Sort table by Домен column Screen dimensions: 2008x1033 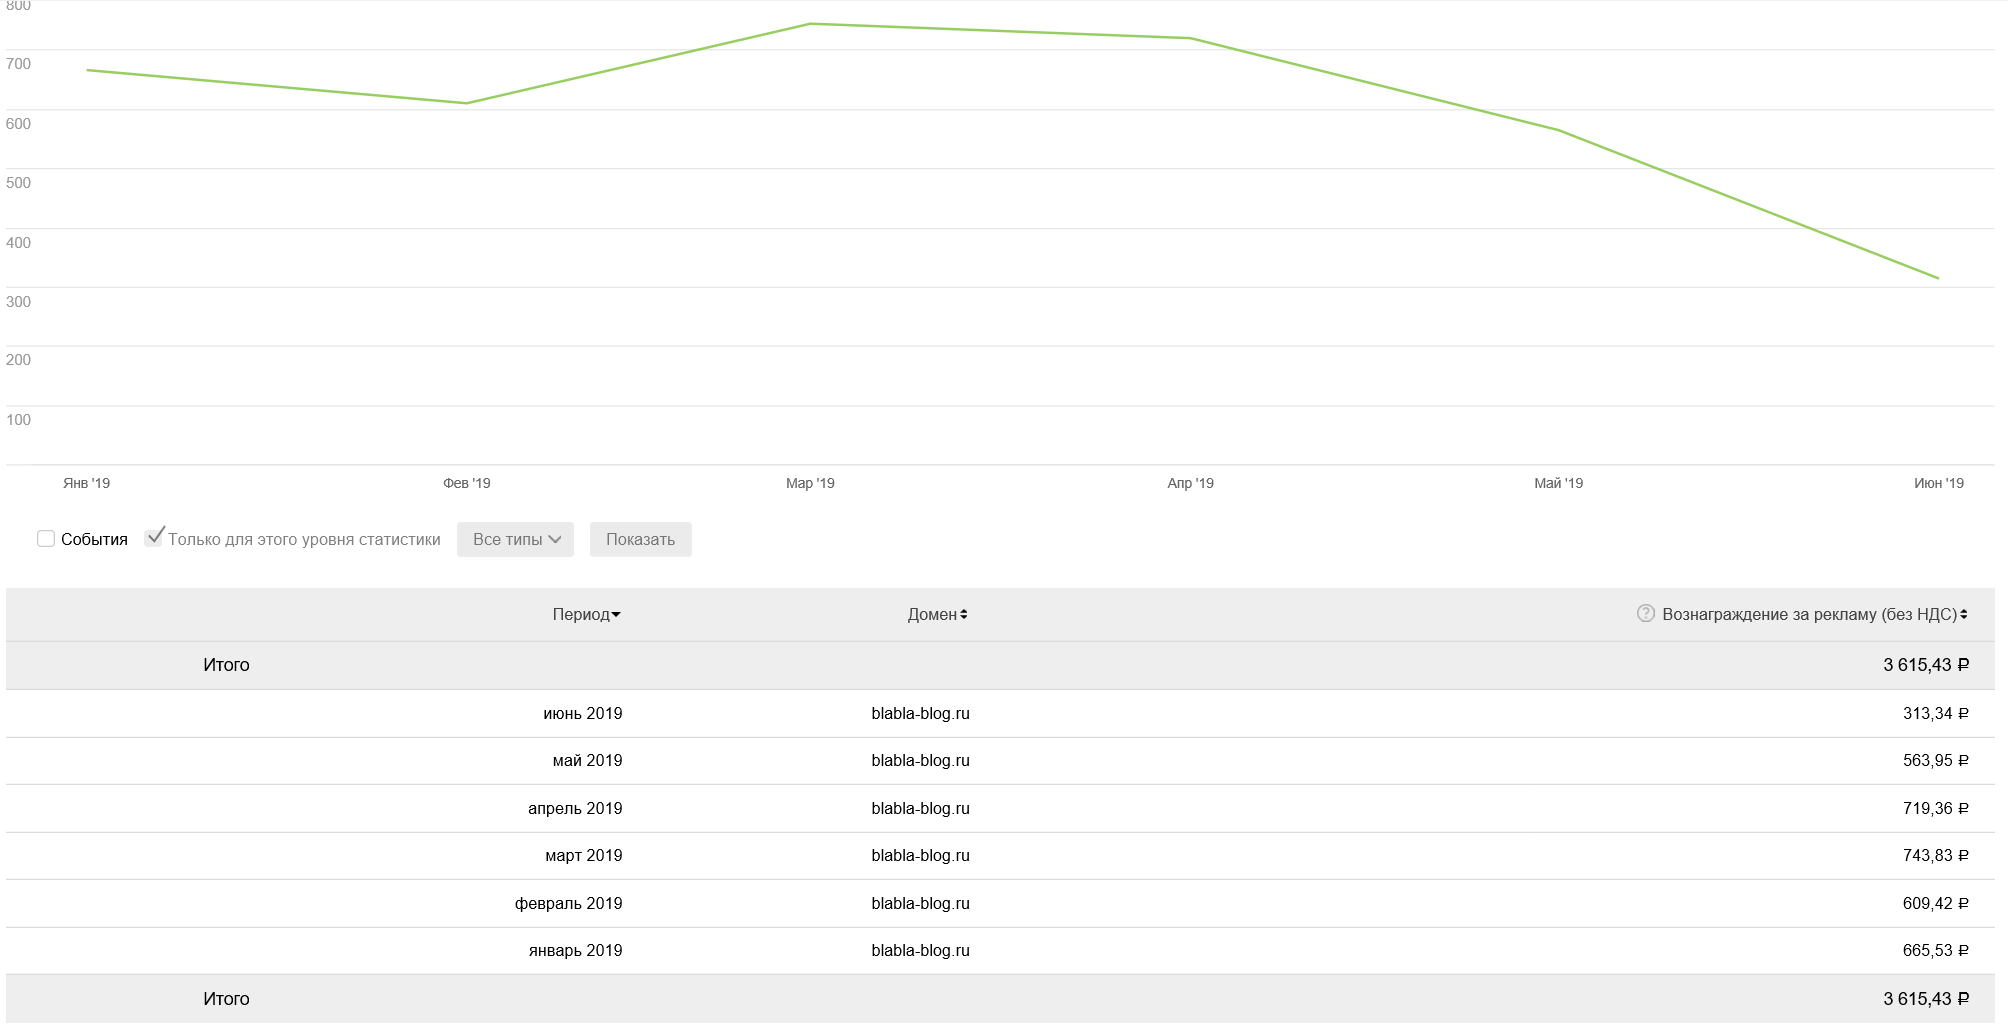click(937, 615)
